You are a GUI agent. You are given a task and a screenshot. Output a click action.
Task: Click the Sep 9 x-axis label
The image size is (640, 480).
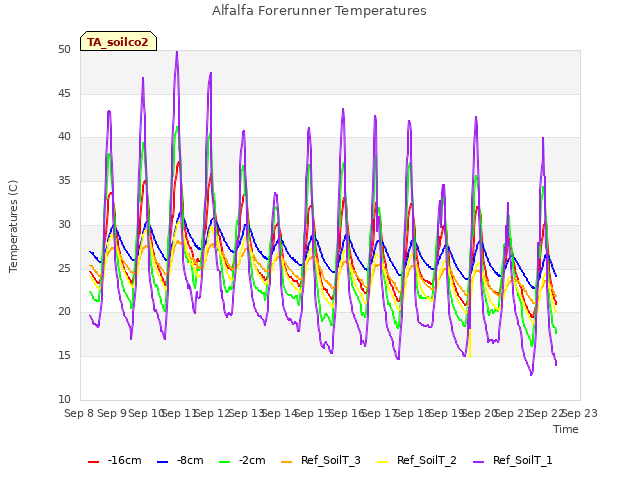[x=112, y=413]
